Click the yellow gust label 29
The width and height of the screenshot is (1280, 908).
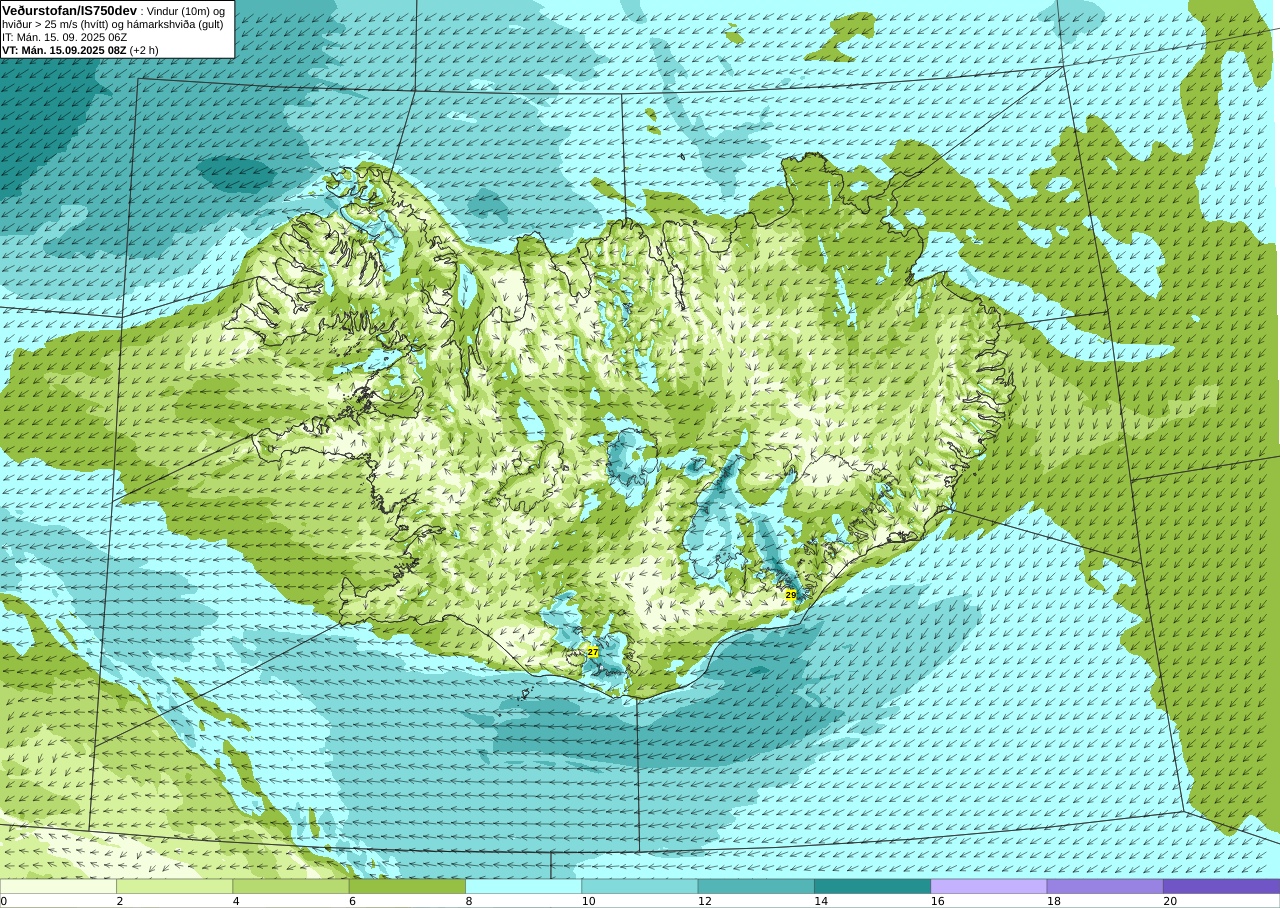[x=790, y=595]
